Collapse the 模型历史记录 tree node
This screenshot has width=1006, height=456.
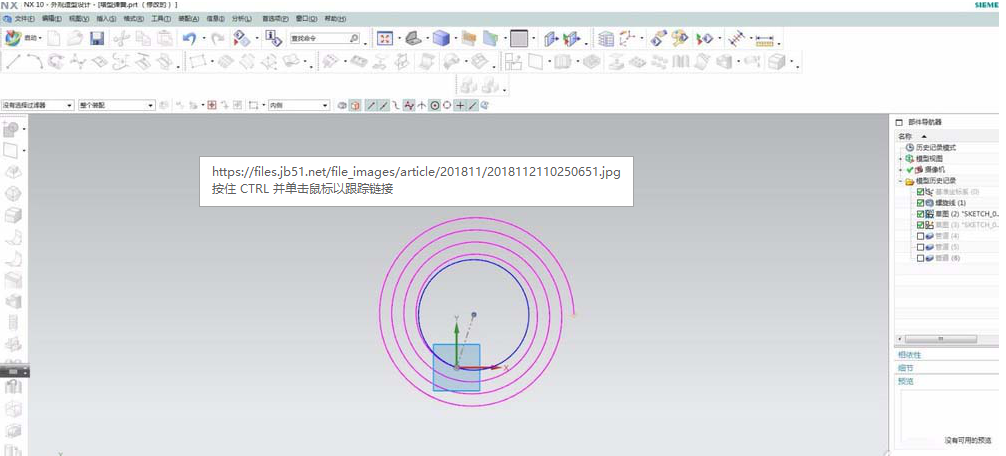(901, 181)
